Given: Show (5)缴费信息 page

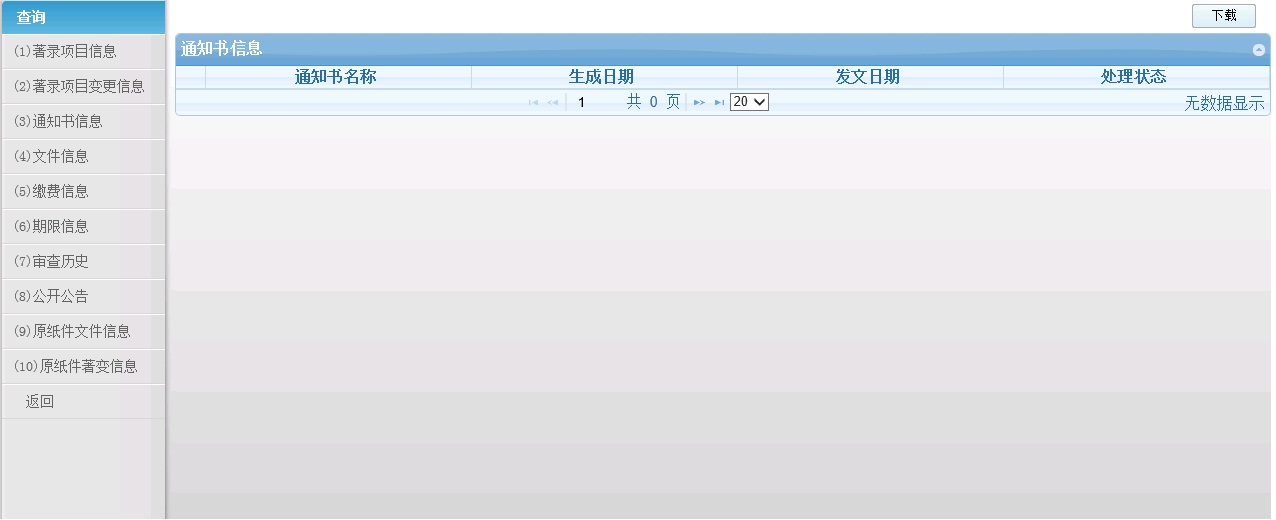Looking at the screenshot, I should click(52, 191).
